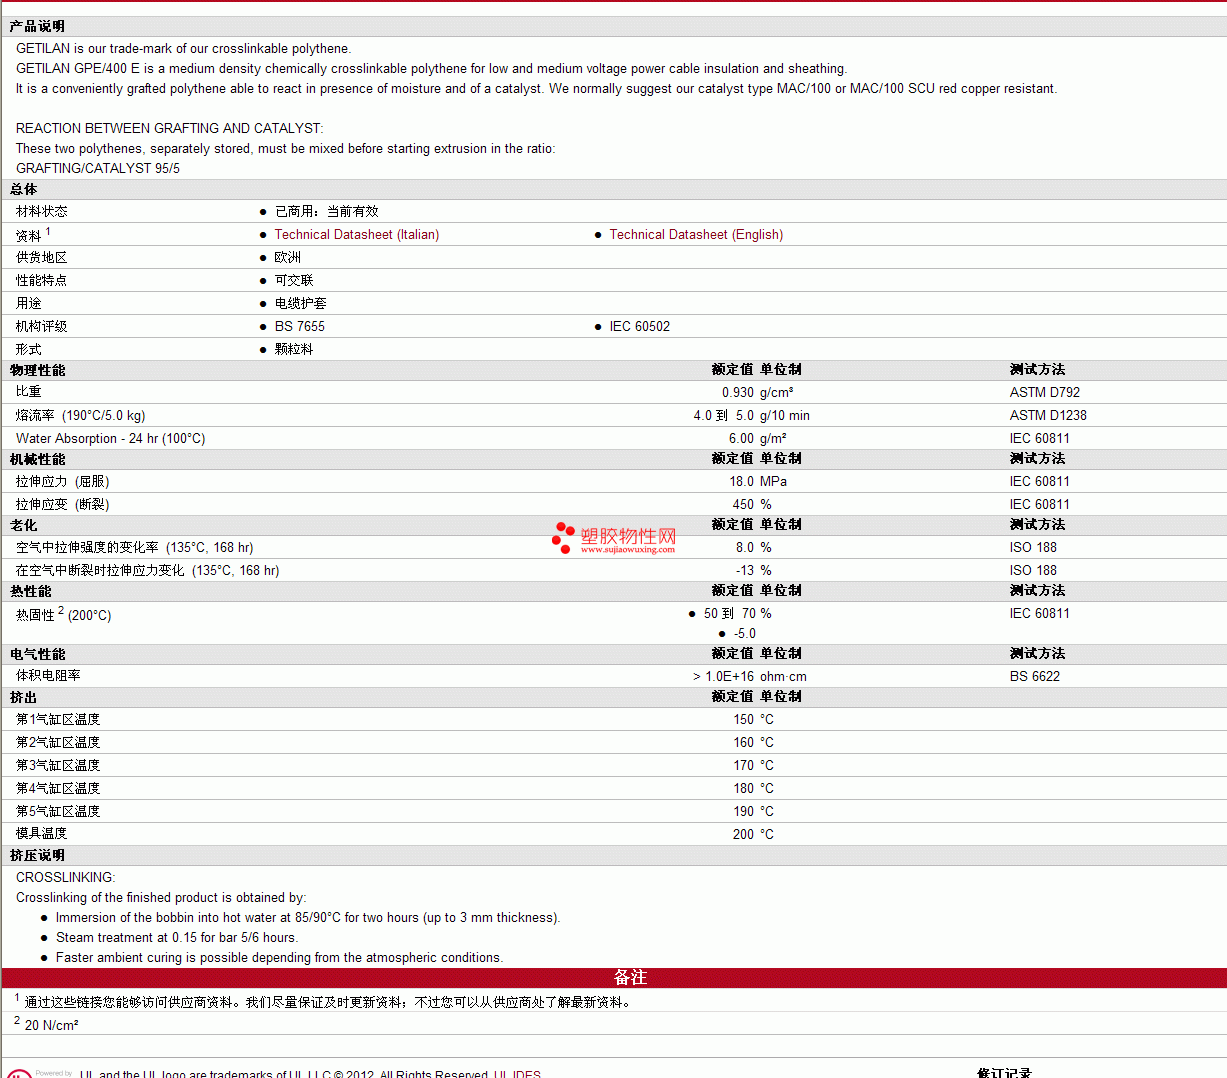Click the die temperature value 200

tap(743, 835)
